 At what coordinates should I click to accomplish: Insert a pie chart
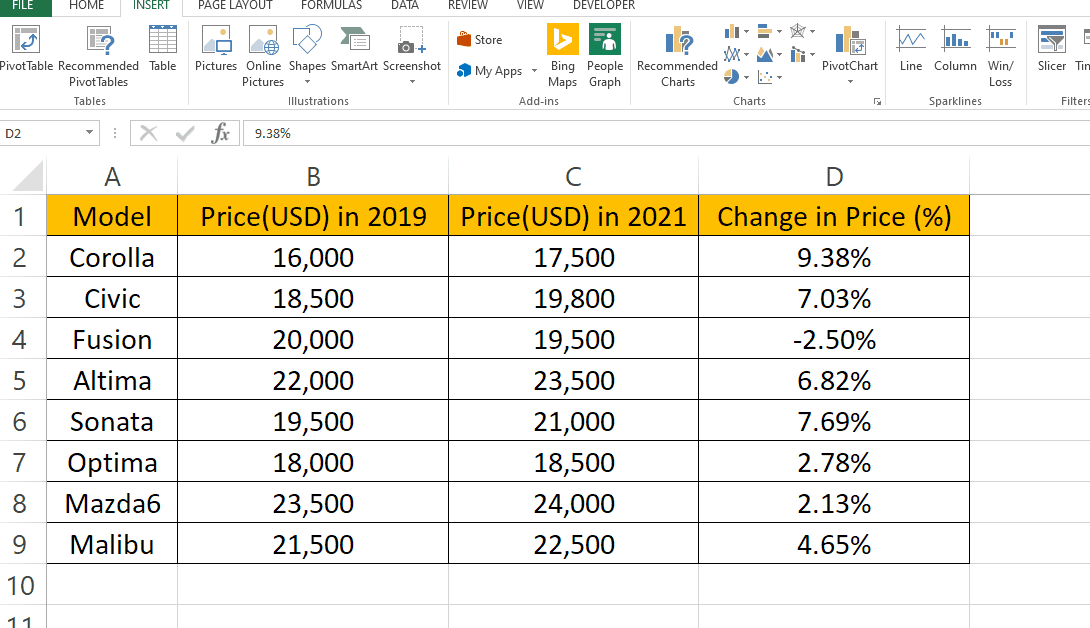[x=730, y=77]
